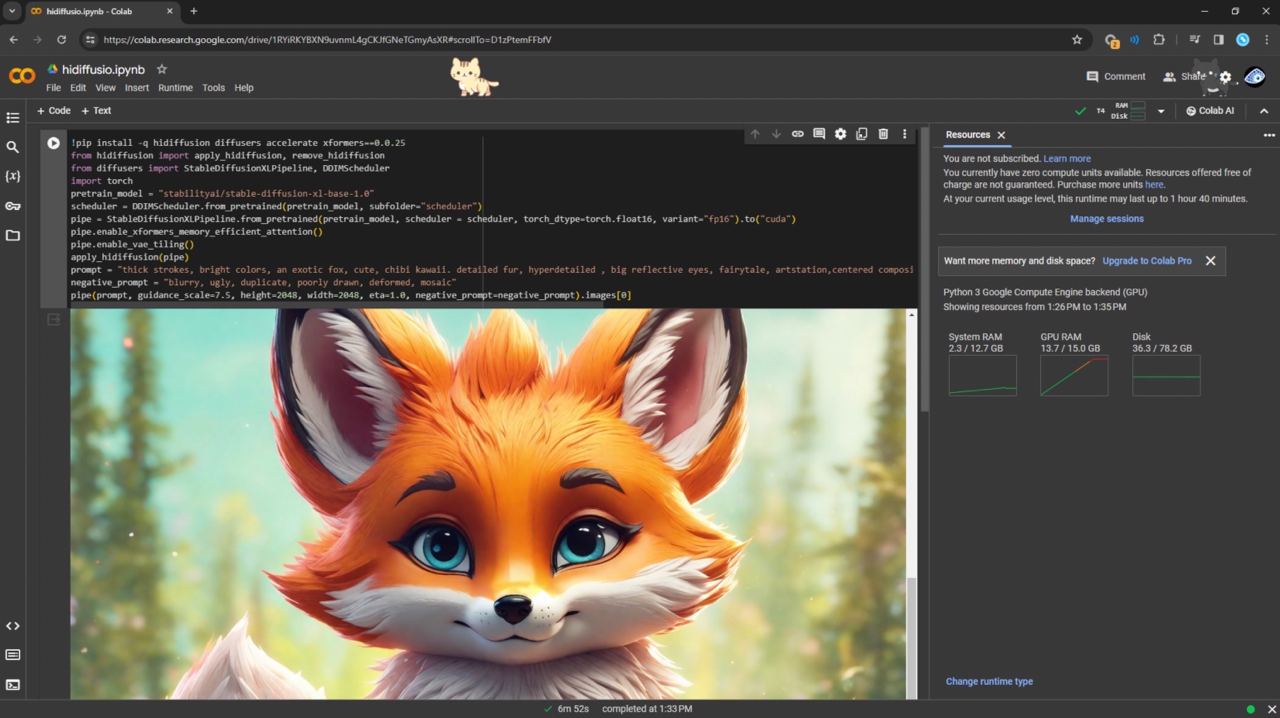
Task: Open the Runtime menu
Action: [x=175, y=88]
